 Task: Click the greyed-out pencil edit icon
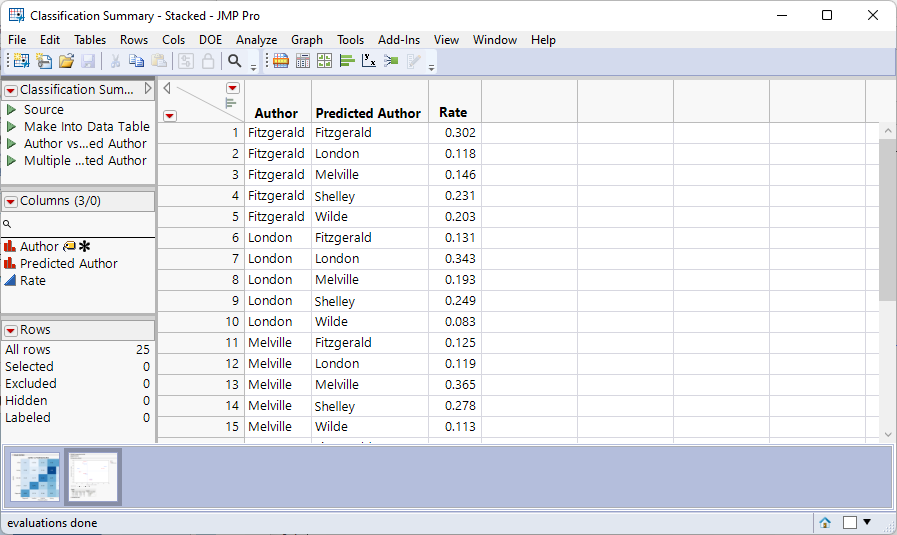coord(414,61)
